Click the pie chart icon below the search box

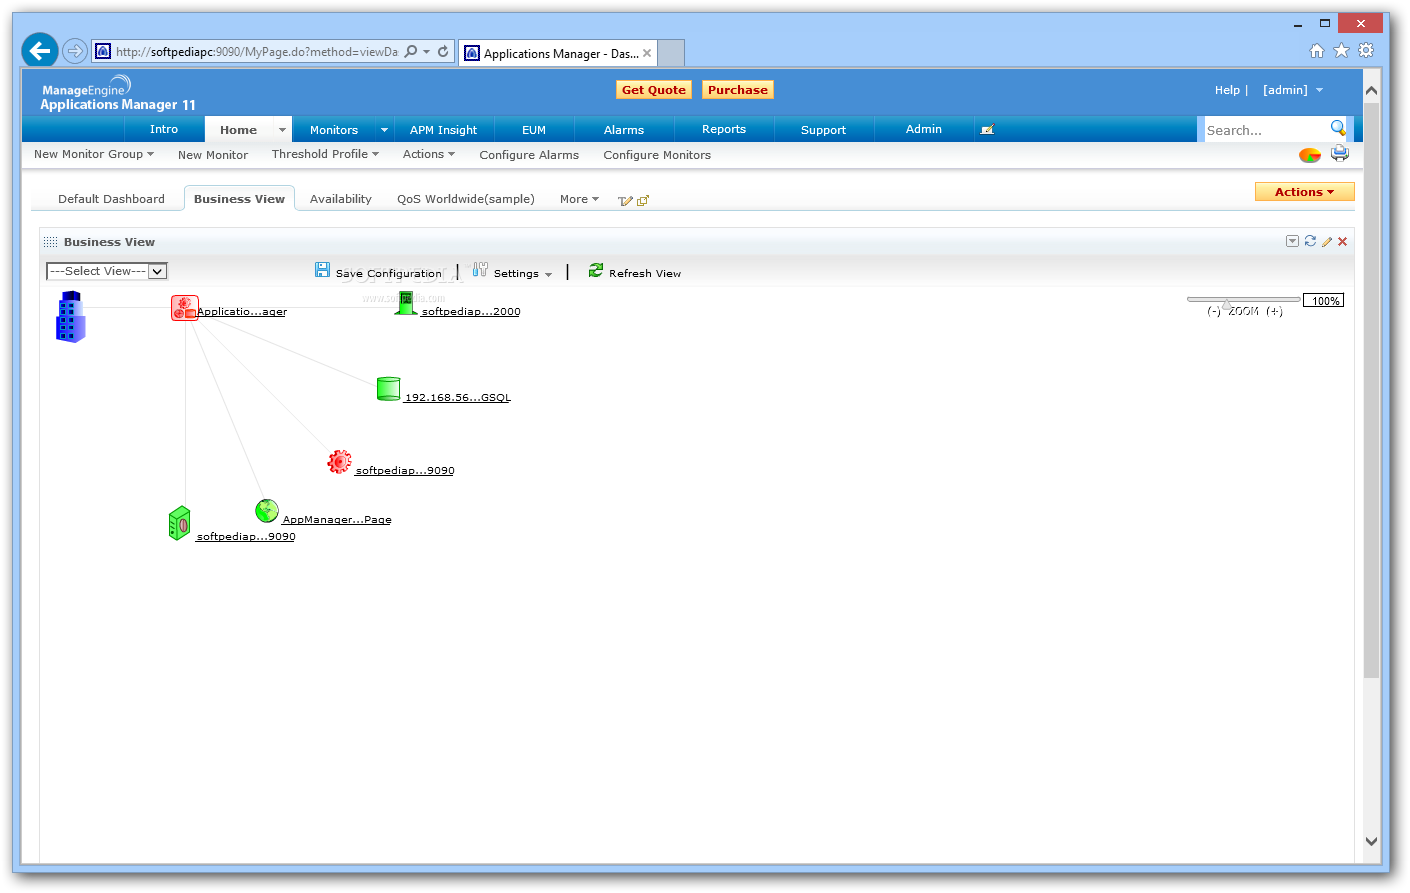click(1310, 155)
